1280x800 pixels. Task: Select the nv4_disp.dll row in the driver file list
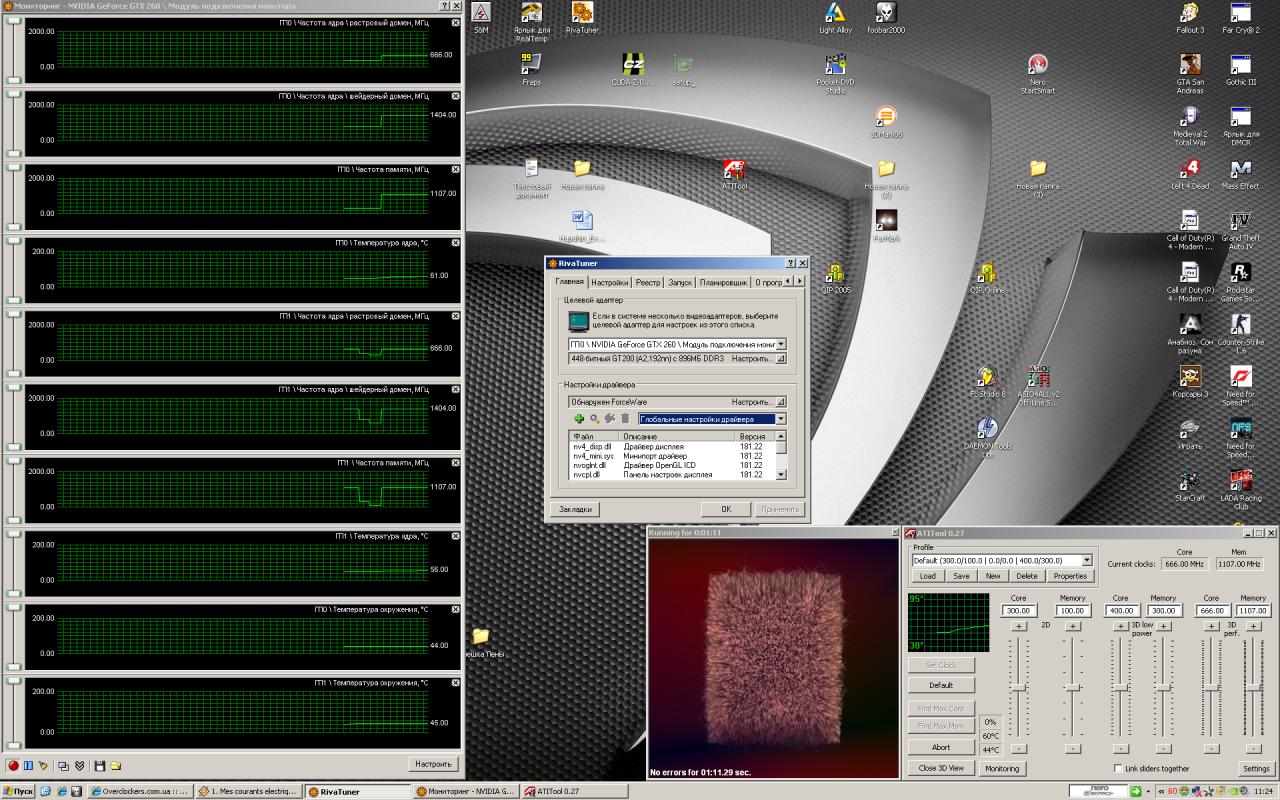(672, 446)
